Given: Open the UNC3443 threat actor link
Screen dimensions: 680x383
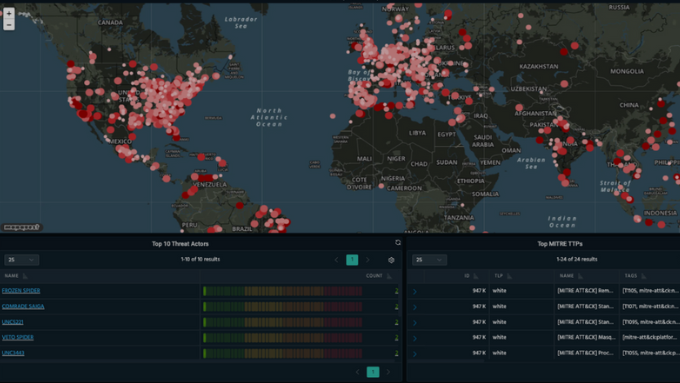Looking at the screenshot, I should click(x=13, y=353).
